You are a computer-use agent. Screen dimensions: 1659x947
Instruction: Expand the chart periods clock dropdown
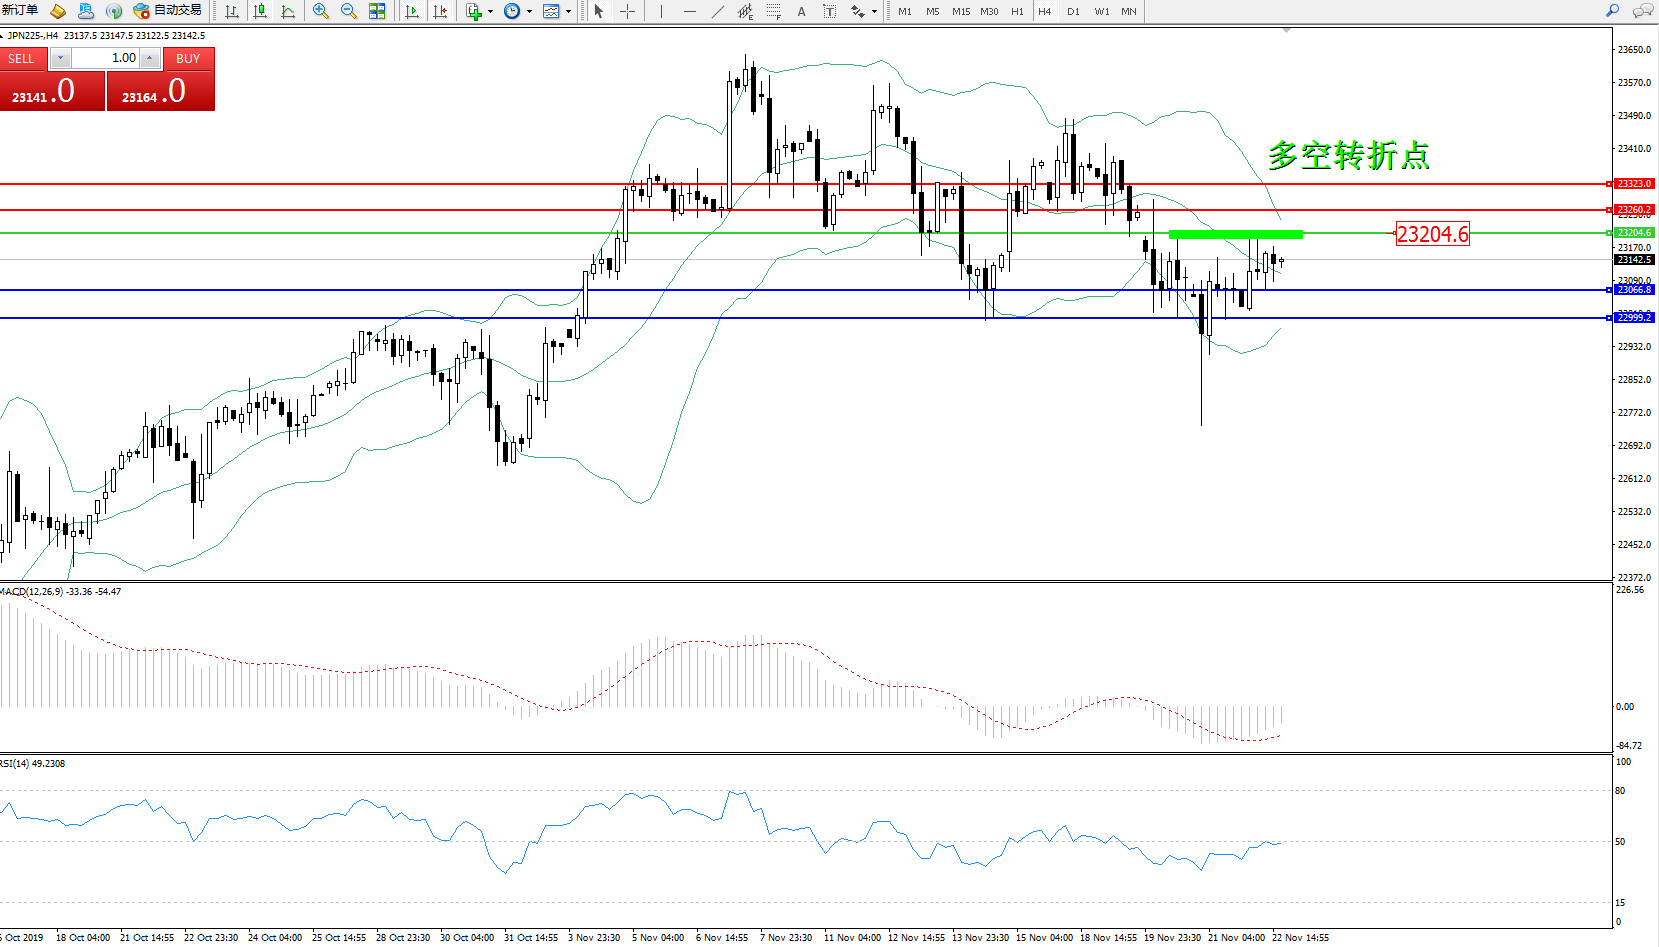tap(529, 12)
